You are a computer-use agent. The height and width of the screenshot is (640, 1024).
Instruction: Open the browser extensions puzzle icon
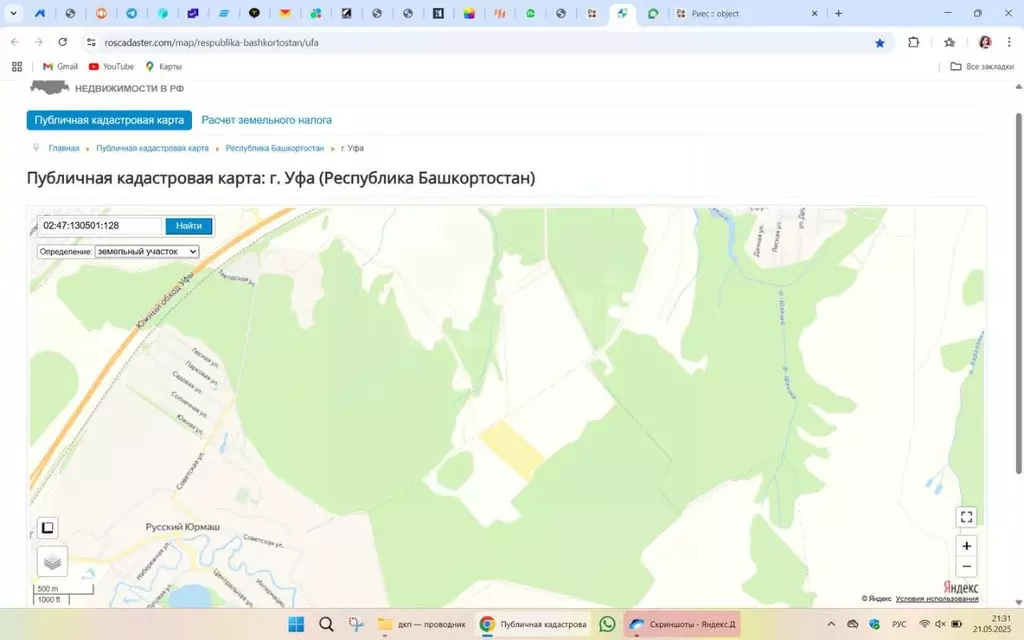[x=913, y=43]
